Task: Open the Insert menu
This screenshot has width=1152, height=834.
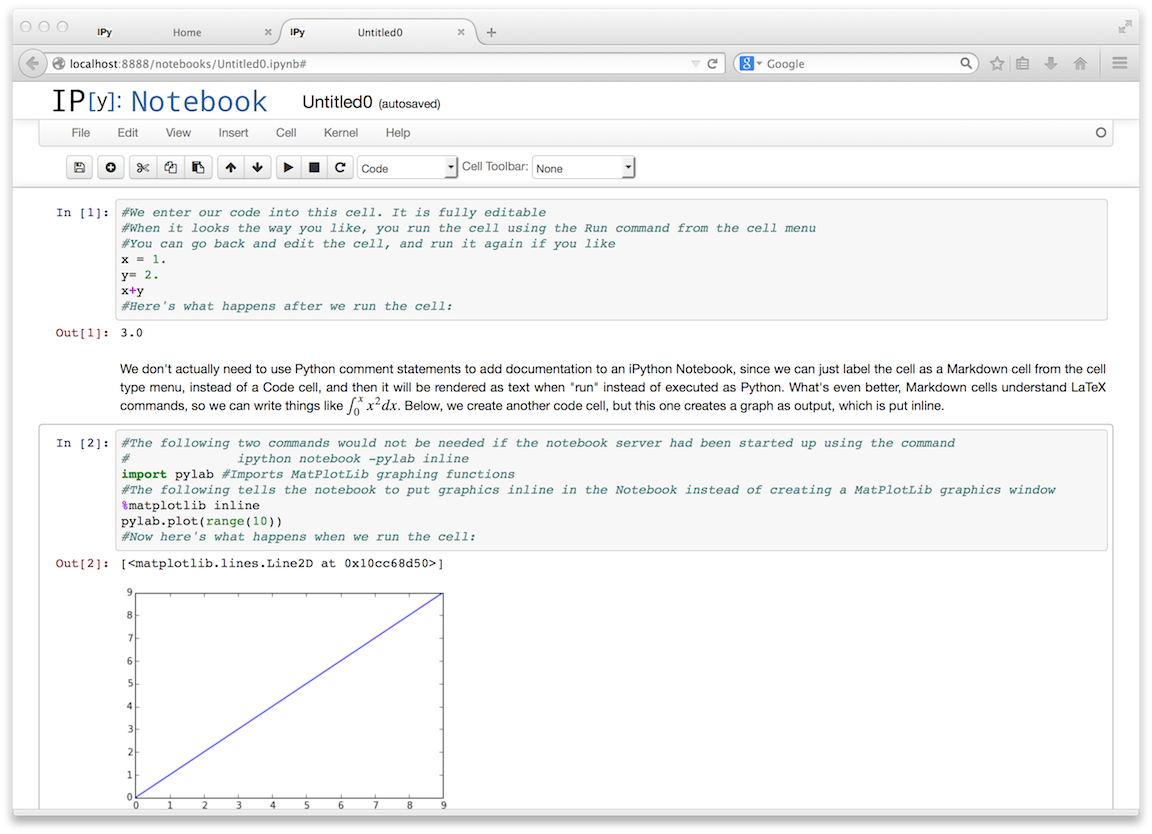Action: point(234,132)
